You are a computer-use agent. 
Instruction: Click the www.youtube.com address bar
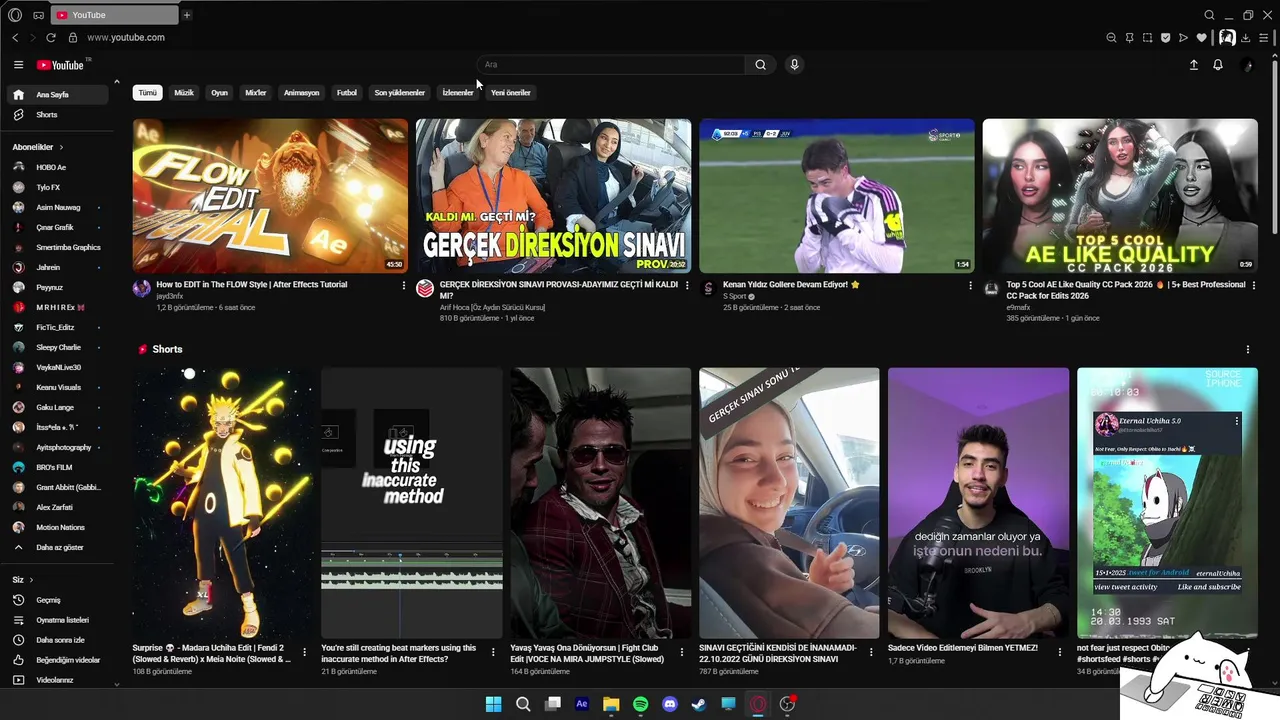coord(126,38)
